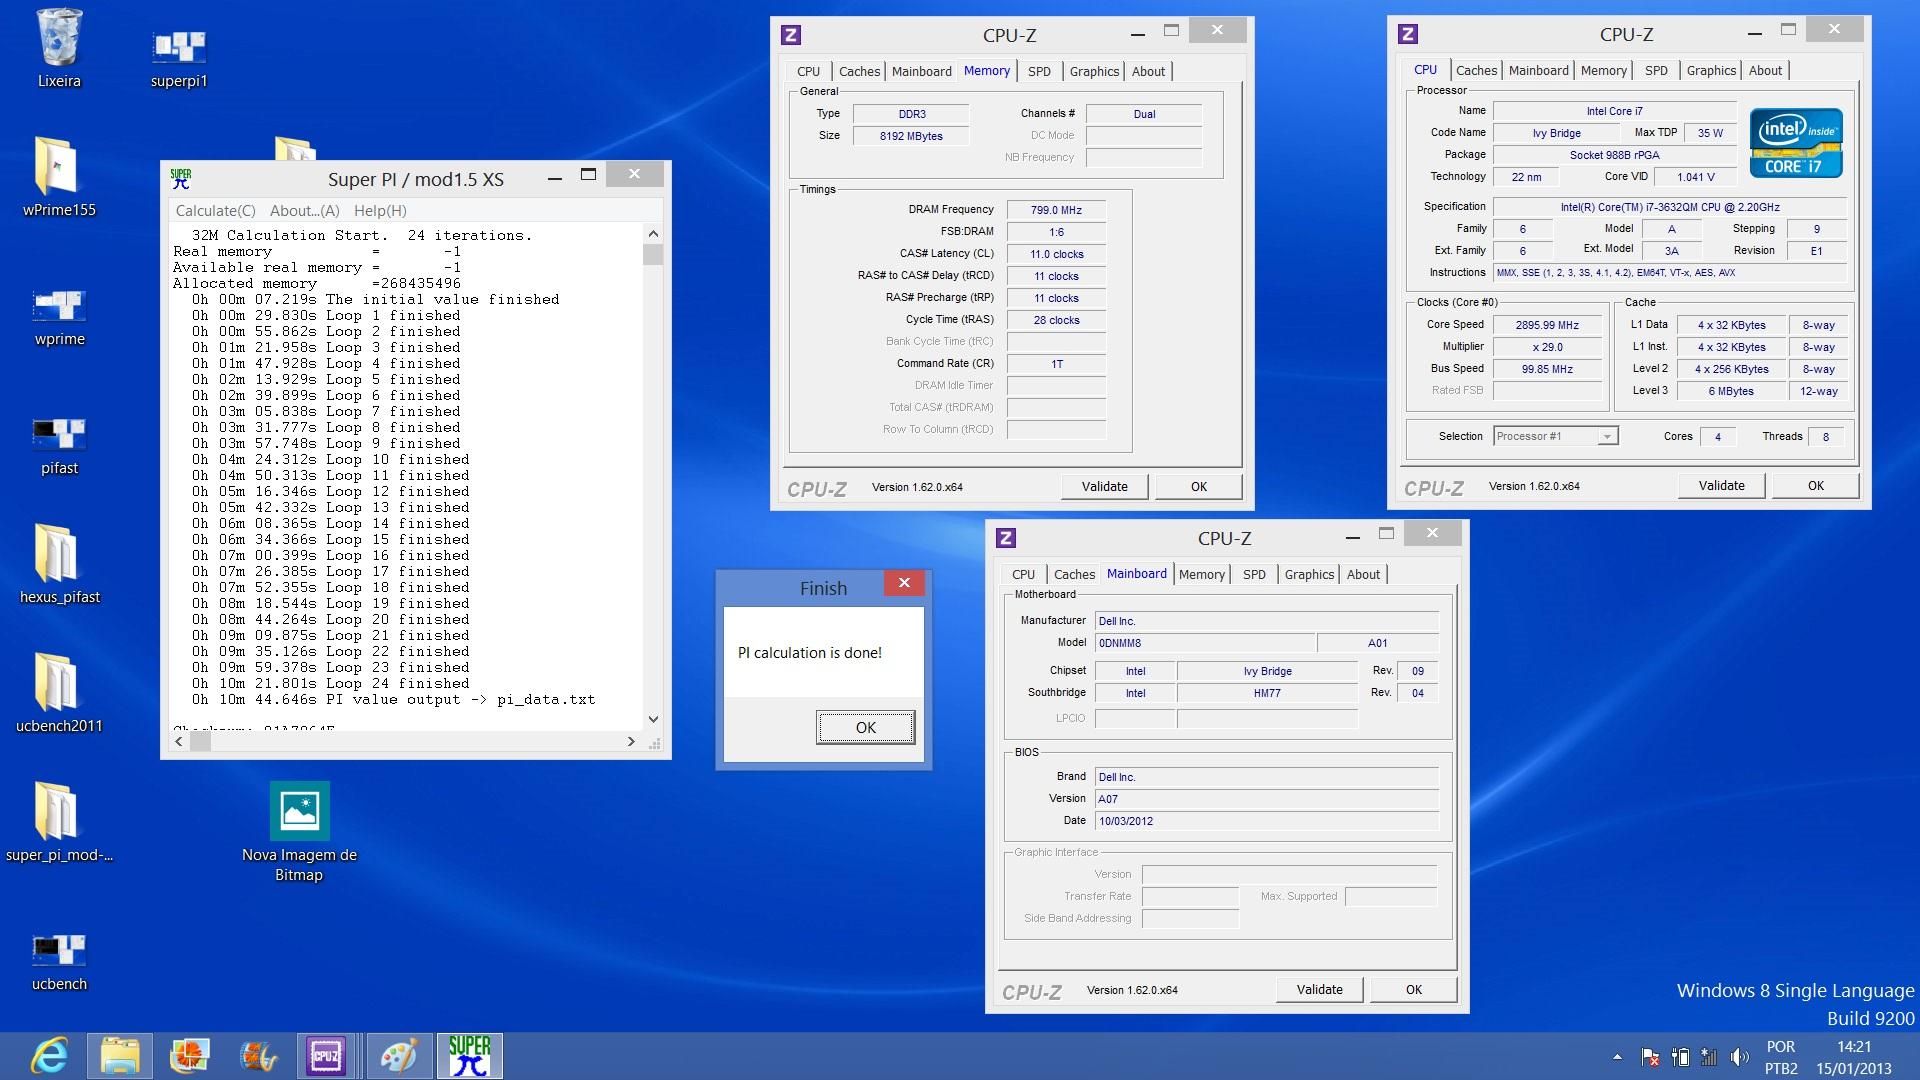This screenshot has height=1080, width=1920.
Task: Click OK in Memory CPU-Z window
Action: tap(1198, 486)
